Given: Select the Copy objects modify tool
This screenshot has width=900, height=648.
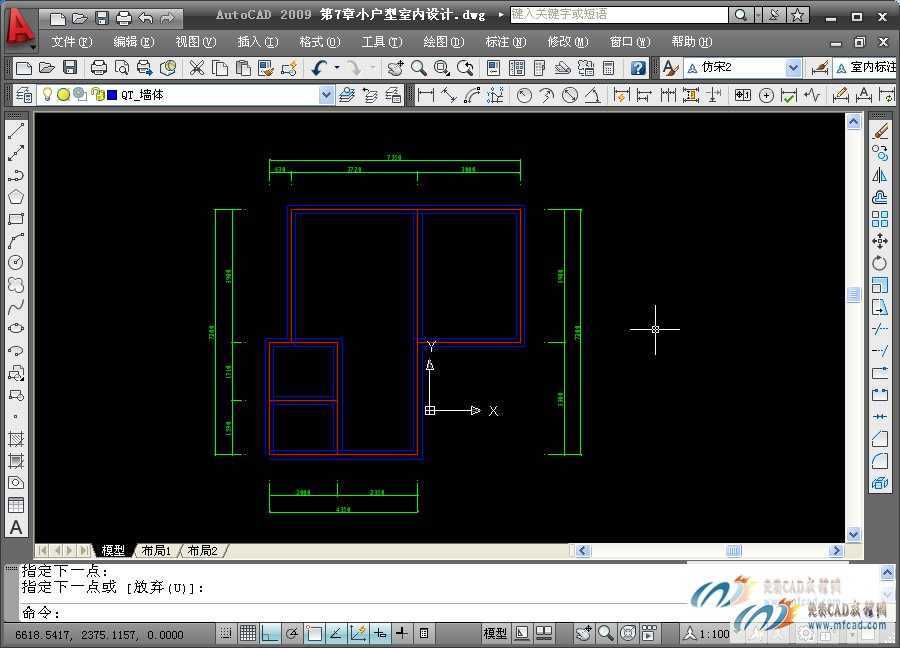Looking at the screenshot, I should (x=880, y=153).
